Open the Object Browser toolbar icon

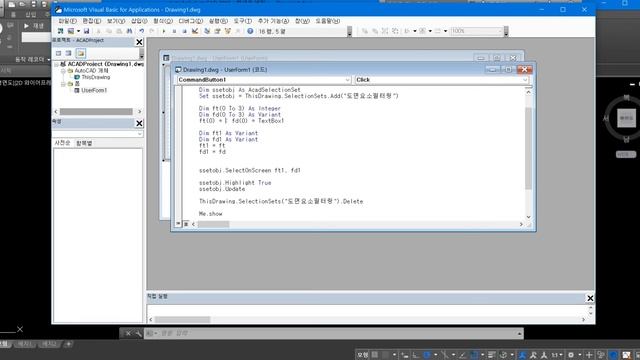point(228,31)
